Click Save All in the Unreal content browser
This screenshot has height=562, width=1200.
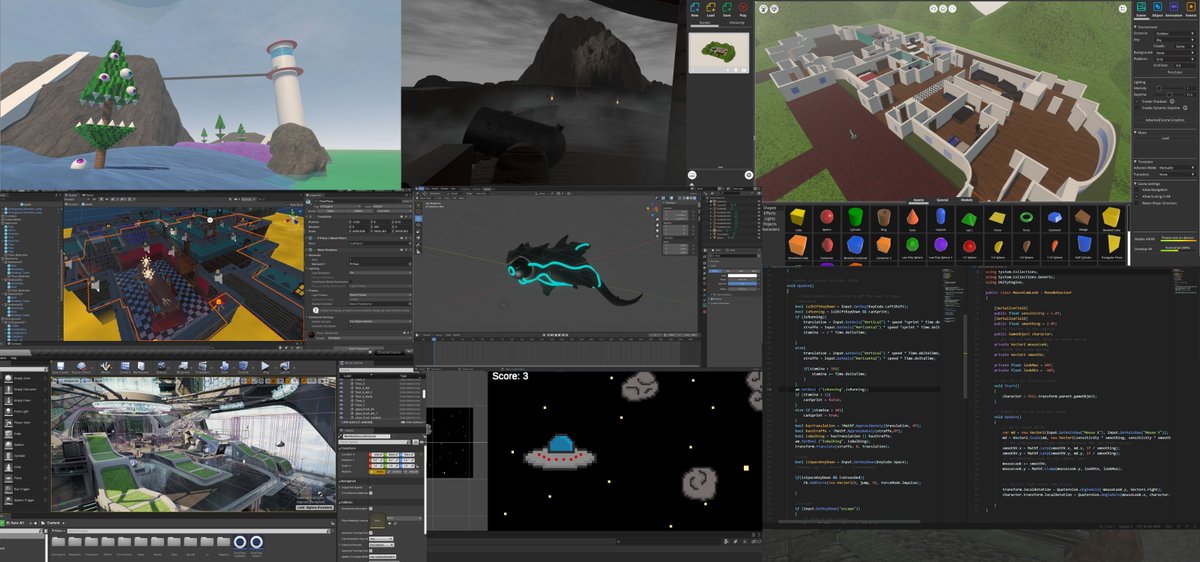point(15,523)
